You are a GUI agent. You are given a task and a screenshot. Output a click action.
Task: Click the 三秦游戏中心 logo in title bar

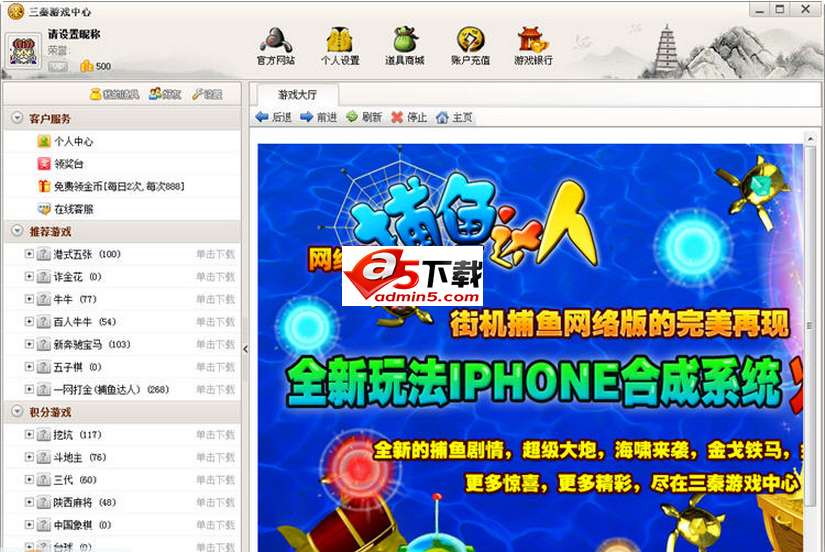click(16, 11)
